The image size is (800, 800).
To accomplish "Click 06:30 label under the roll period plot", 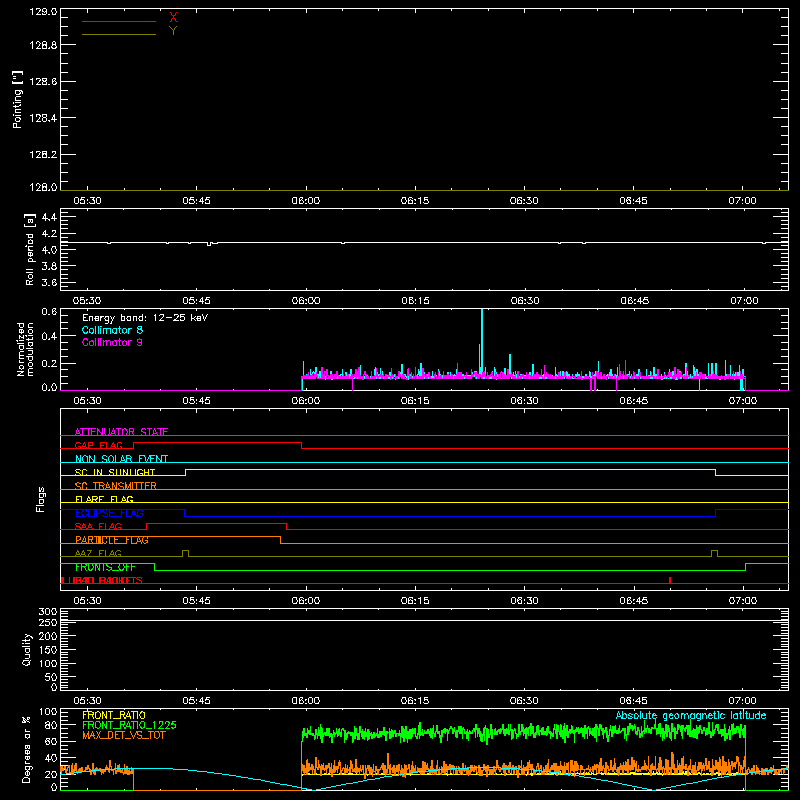I will tap(524, 301).
